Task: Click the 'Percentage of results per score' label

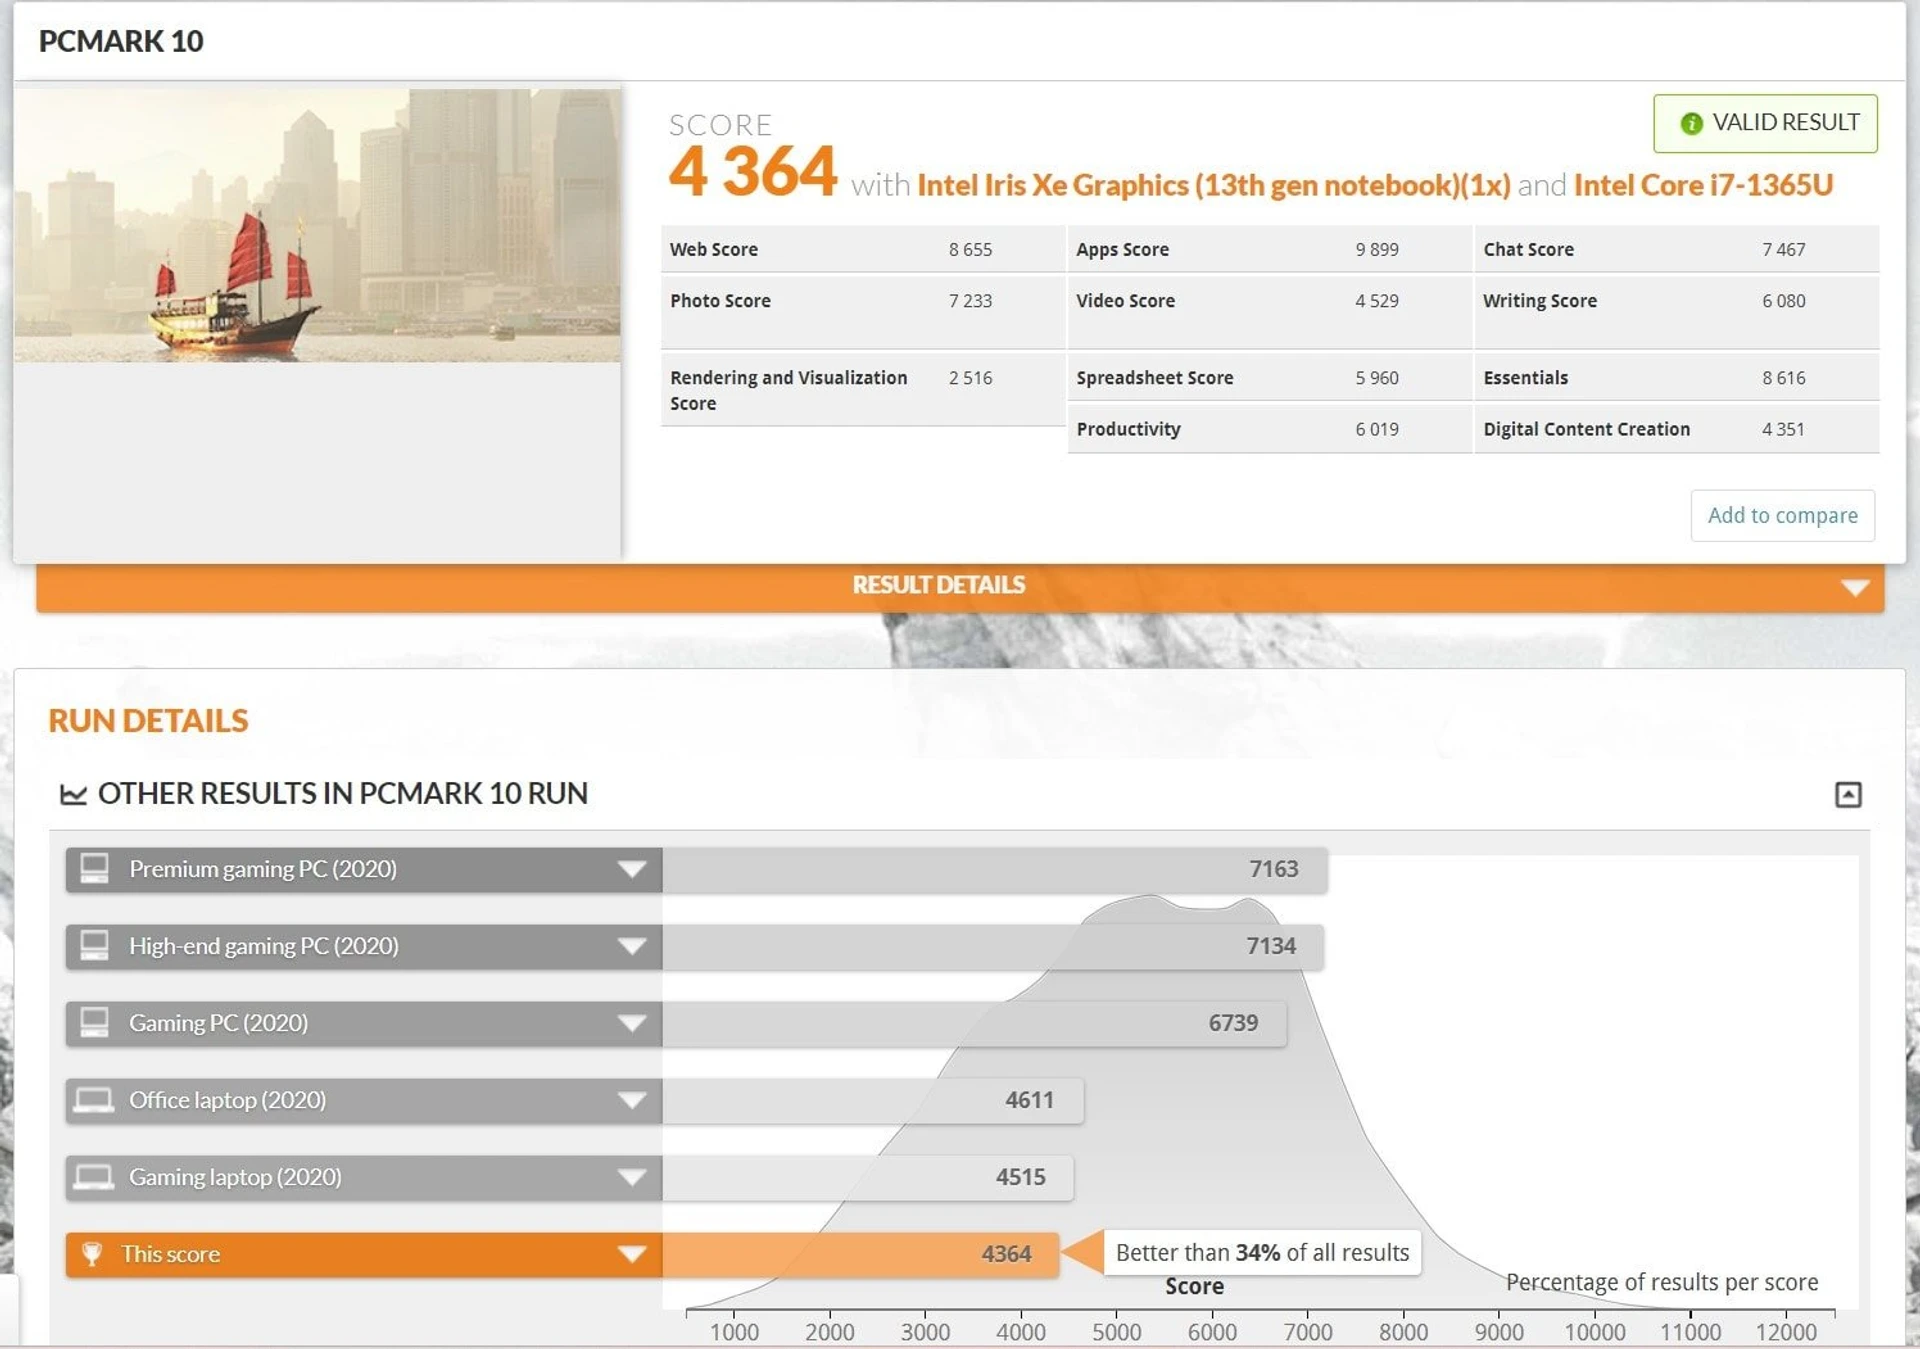Action: 1662,1282
